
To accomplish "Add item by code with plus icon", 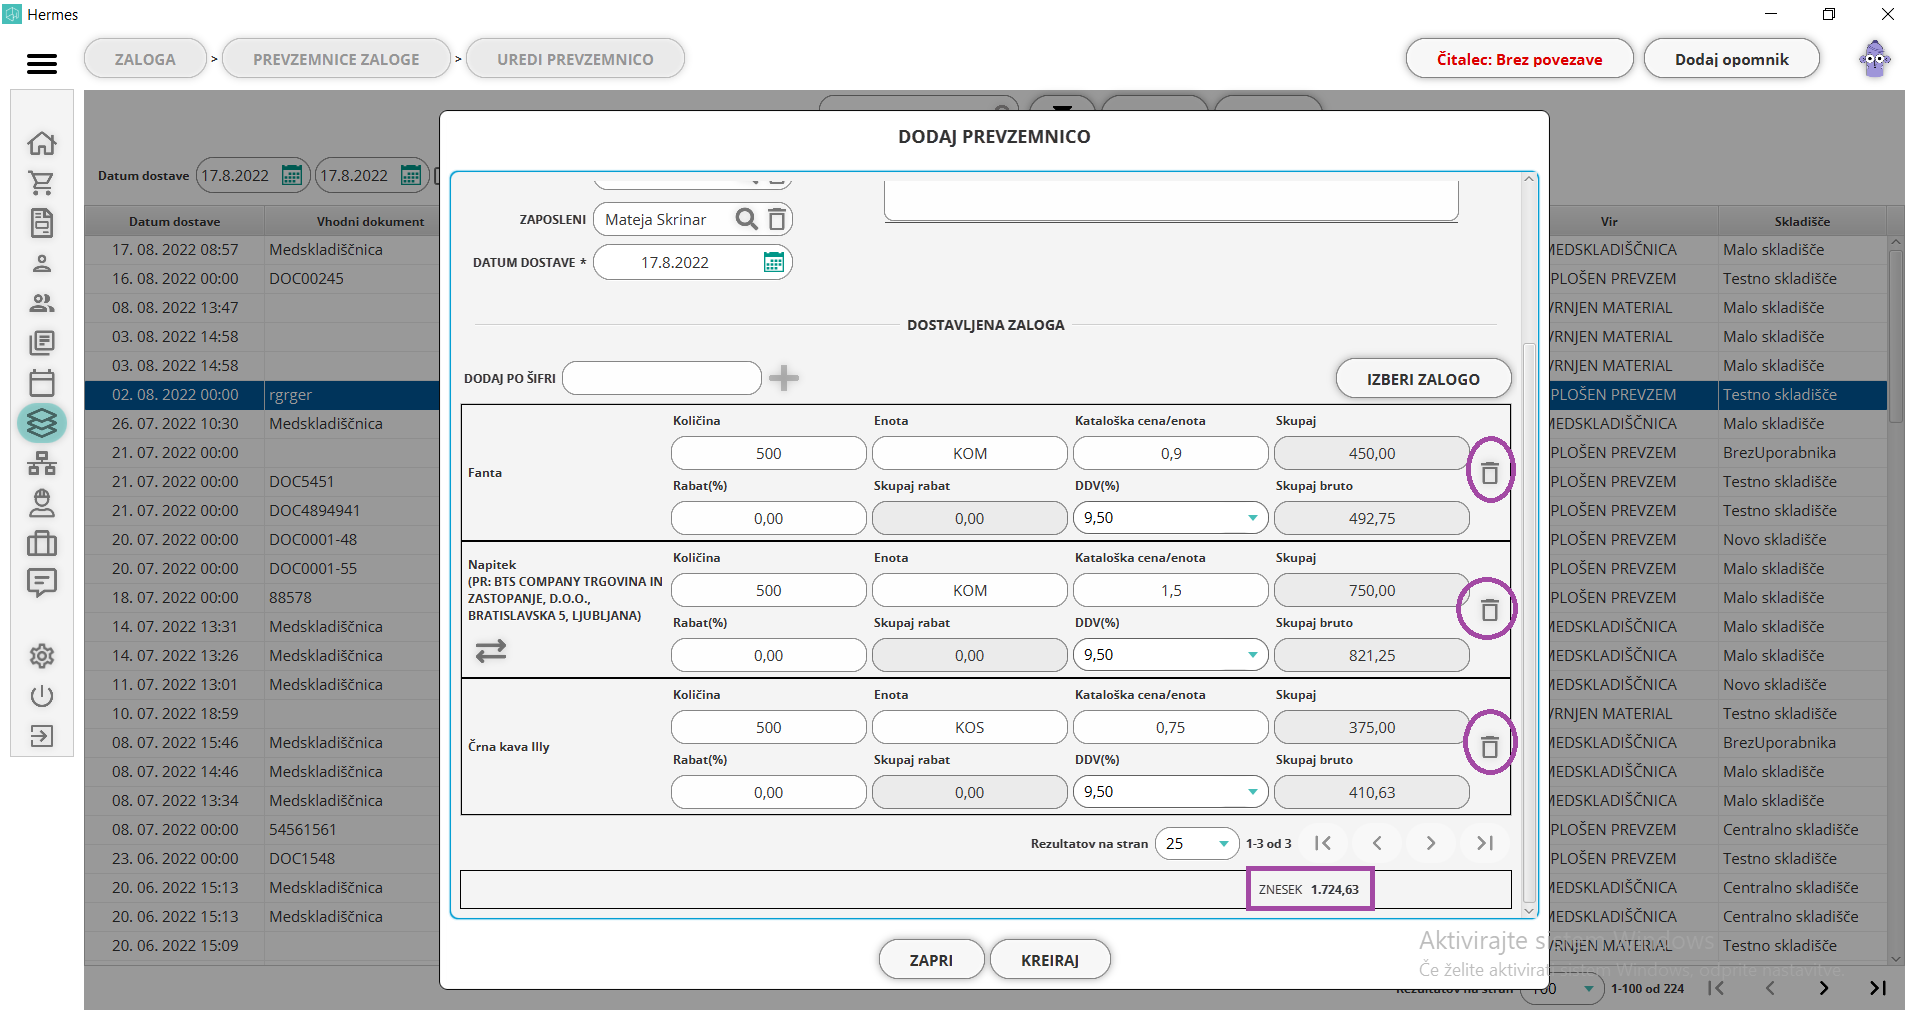I will coord(784,378).
